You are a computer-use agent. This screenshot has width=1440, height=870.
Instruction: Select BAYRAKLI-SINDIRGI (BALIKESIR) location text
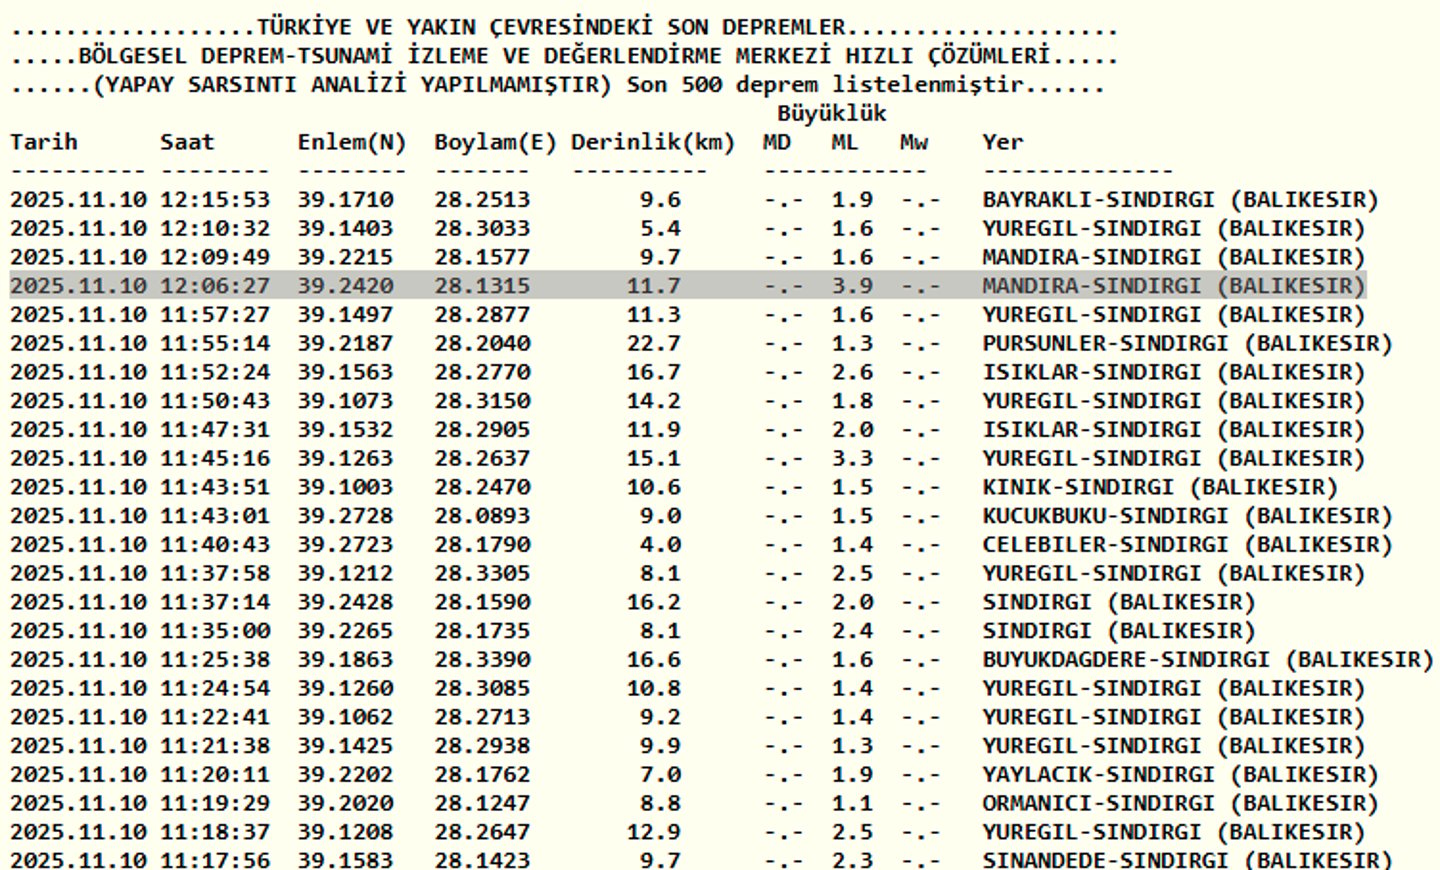(x=1180, y=200)
